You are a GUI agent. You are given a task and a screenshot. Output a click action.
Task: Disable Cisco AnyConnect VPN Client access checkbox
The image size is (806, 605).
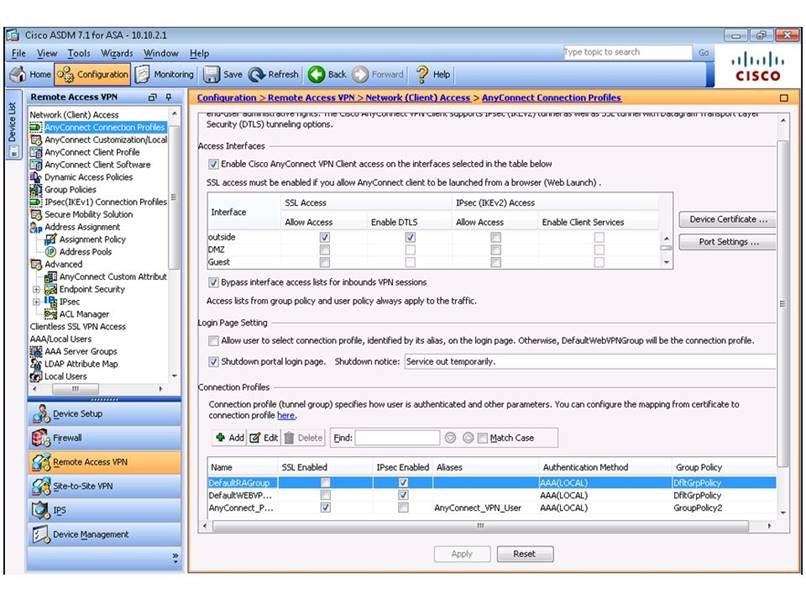213,164
